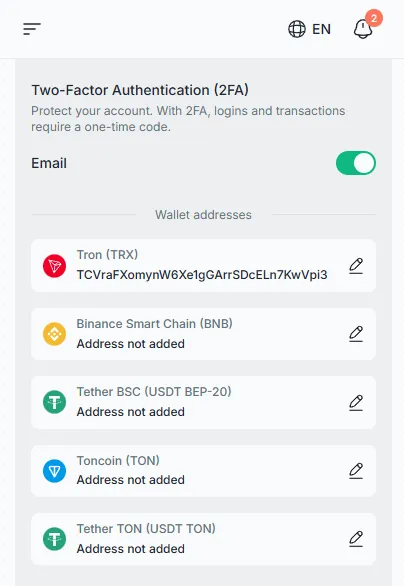
Task: Click the yellow BNB coin logo
Action: click(55, 334)
